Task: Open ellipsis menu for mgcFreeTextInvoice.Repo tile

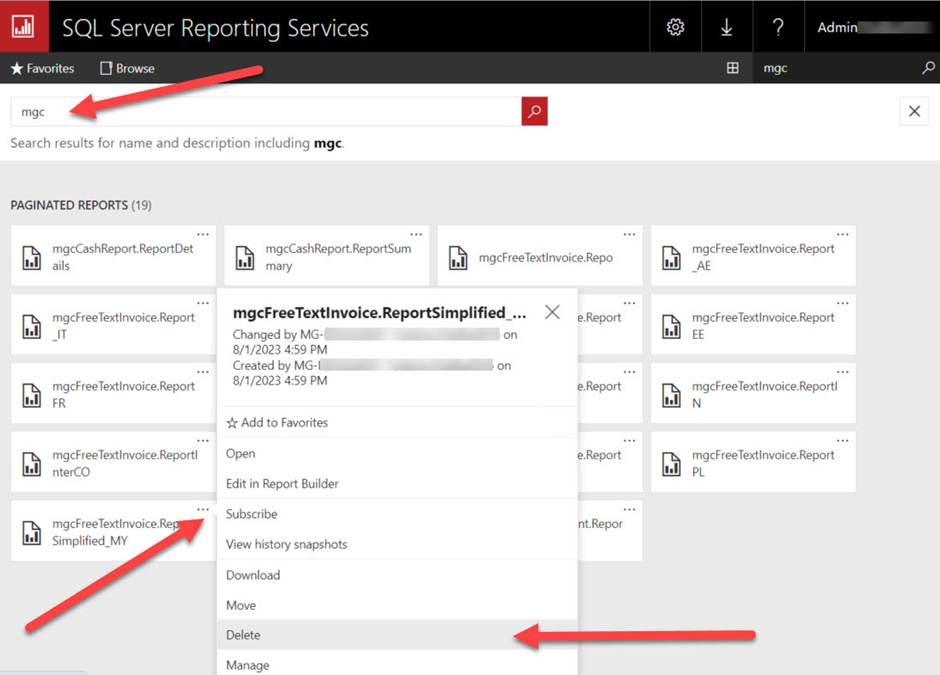Action: 629,234
